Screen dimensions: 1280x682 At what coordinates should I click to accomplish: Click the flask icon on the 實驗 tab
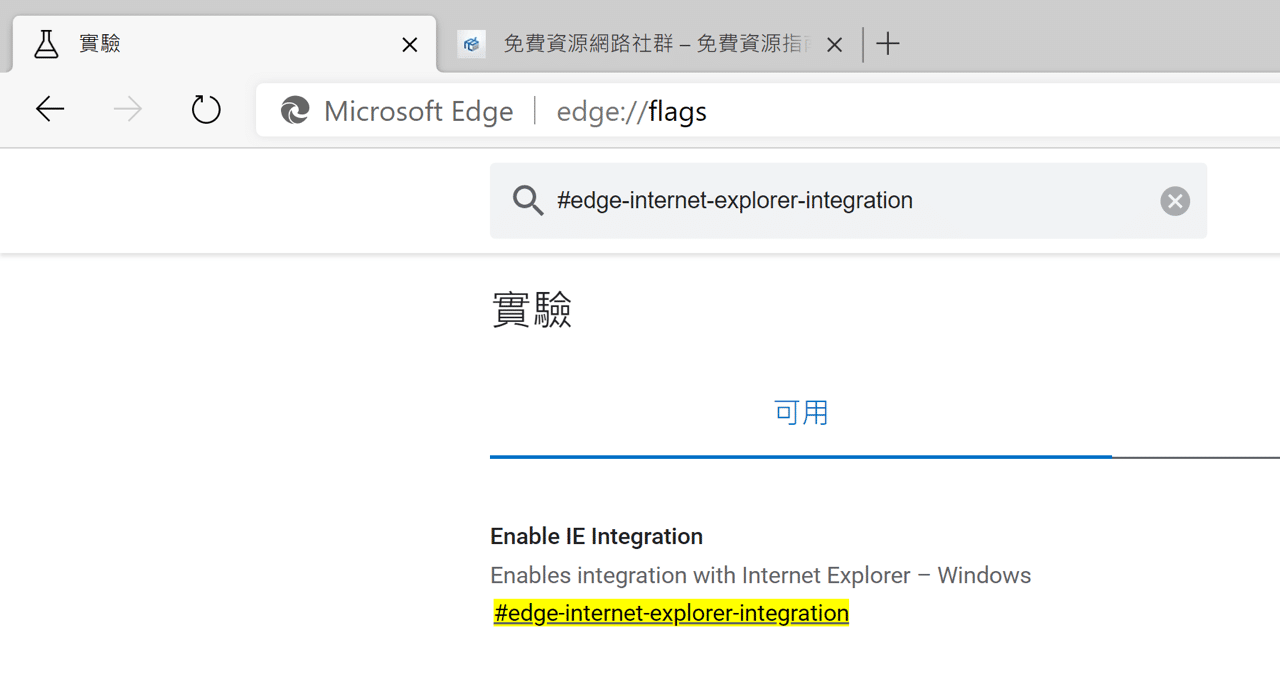tap(45, 43)
